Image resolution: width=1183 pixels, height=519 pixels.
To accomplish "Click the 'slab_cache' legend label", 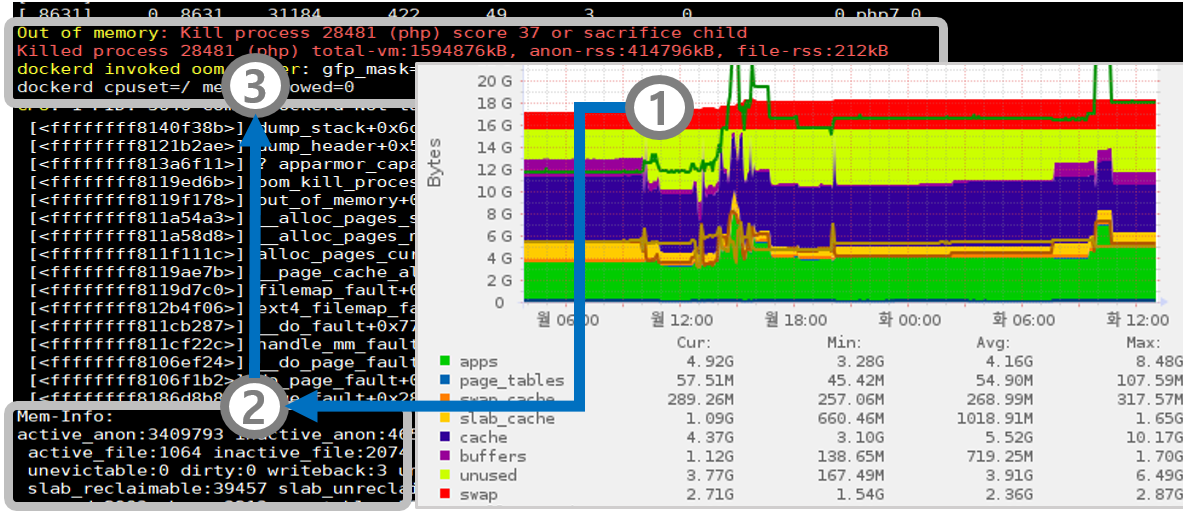I will (x=506, y=419).
